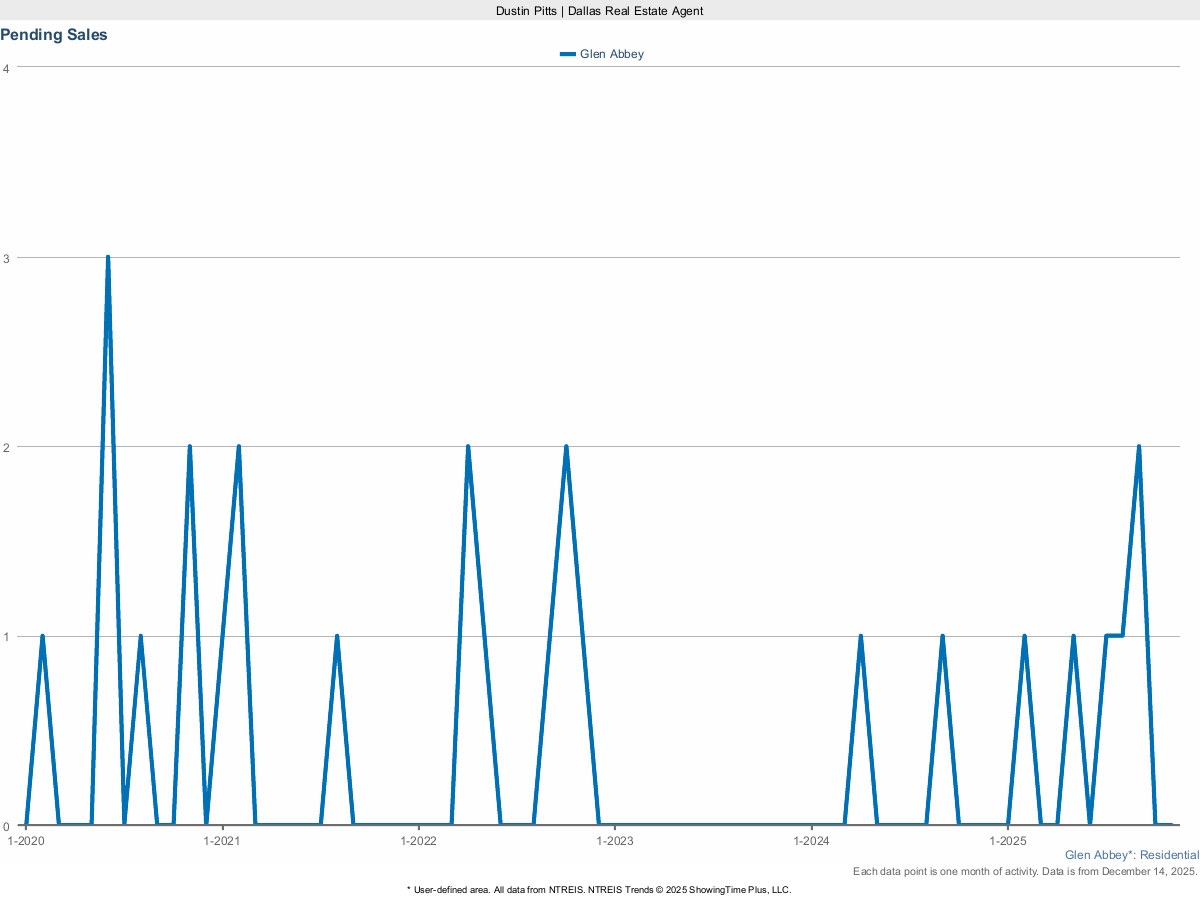This screenshot has height=900, width=1200.
Task: Click the Pending Sales chart title
Action: pos(54,34)
